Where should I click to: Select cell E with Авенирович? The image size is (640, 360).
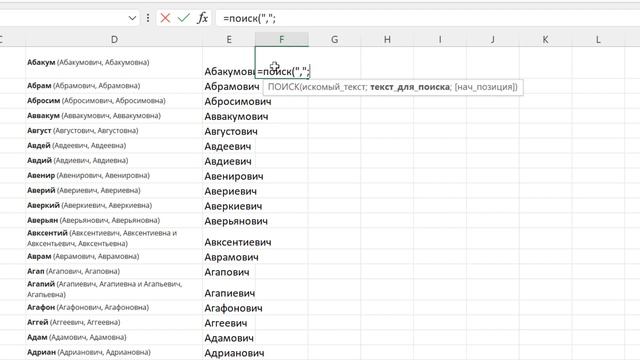pos(229,176)
